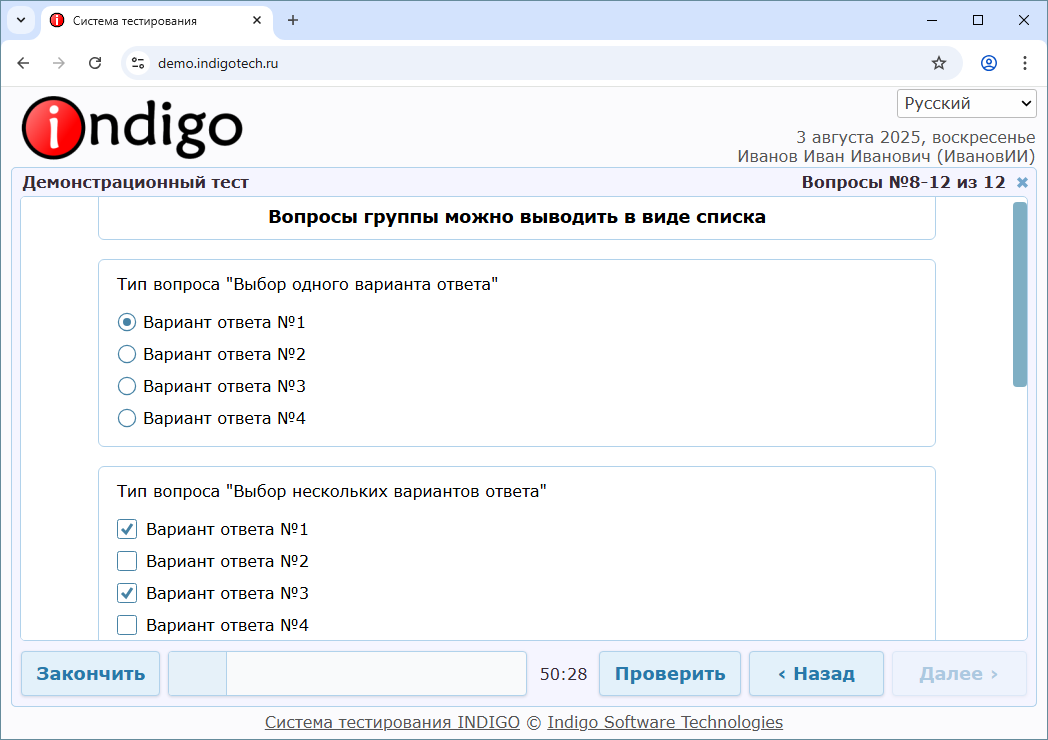1048x740 pixels.
Task: Click the address bar URL demo.indigotech.ru
Action: click(x=218, y=64)
